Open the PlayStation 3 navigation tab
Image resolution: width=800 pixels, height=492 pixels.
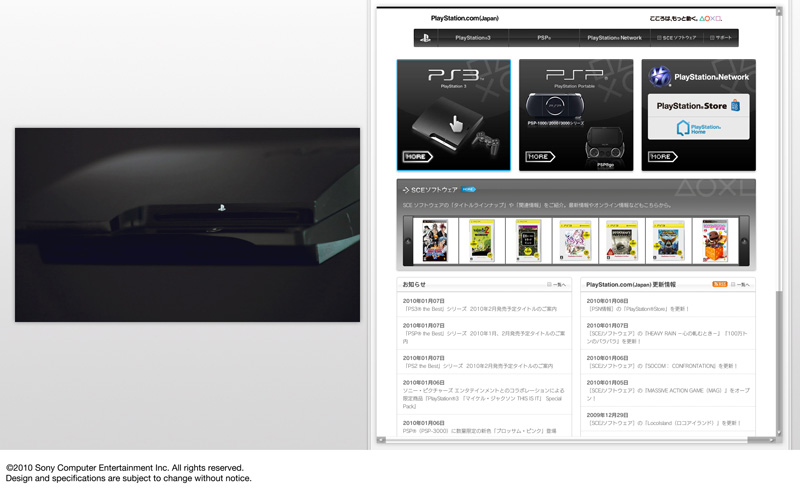point(473,38)
